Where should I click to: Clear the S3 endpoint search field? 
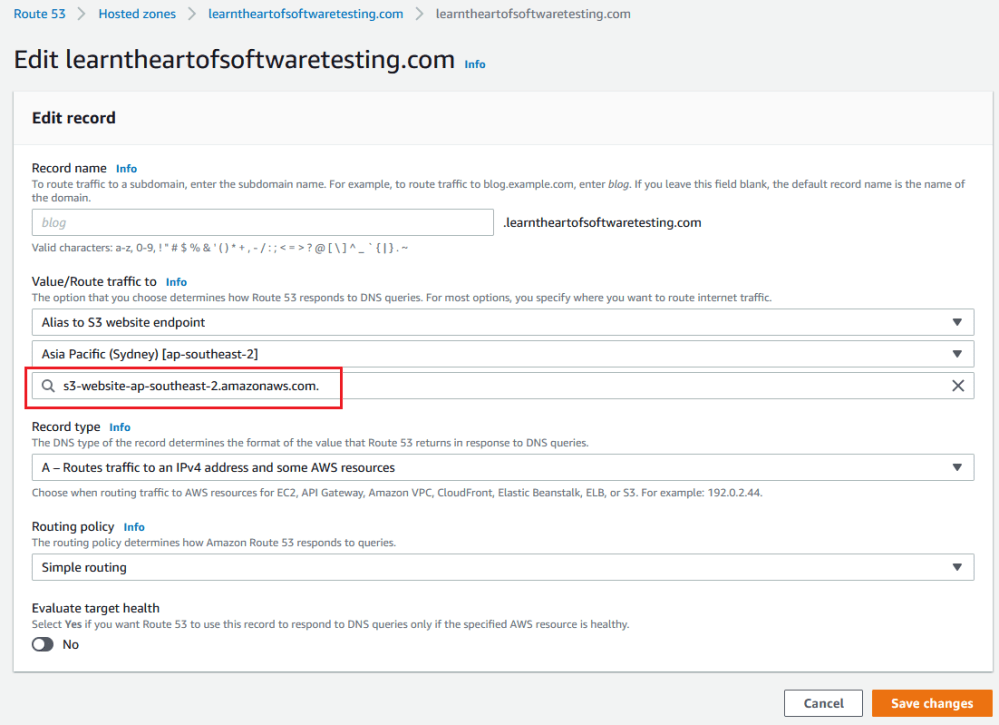click(x=957, y=386)
